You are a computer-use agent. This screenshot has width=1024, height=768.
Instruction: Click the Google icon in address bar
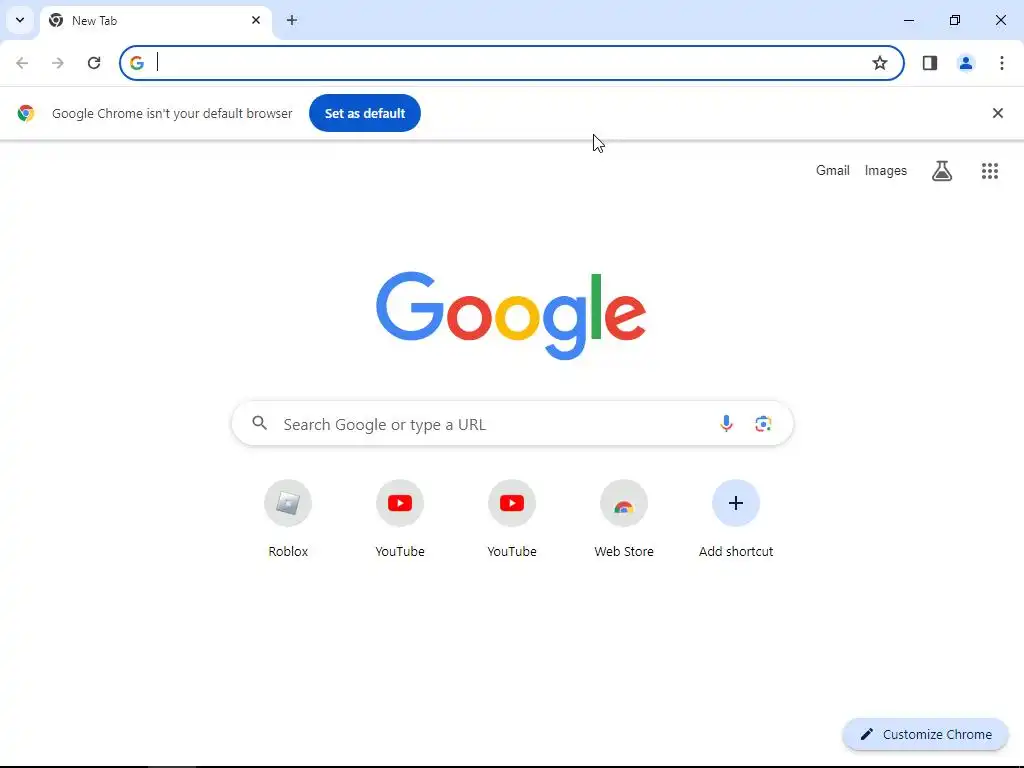point(136,63)
